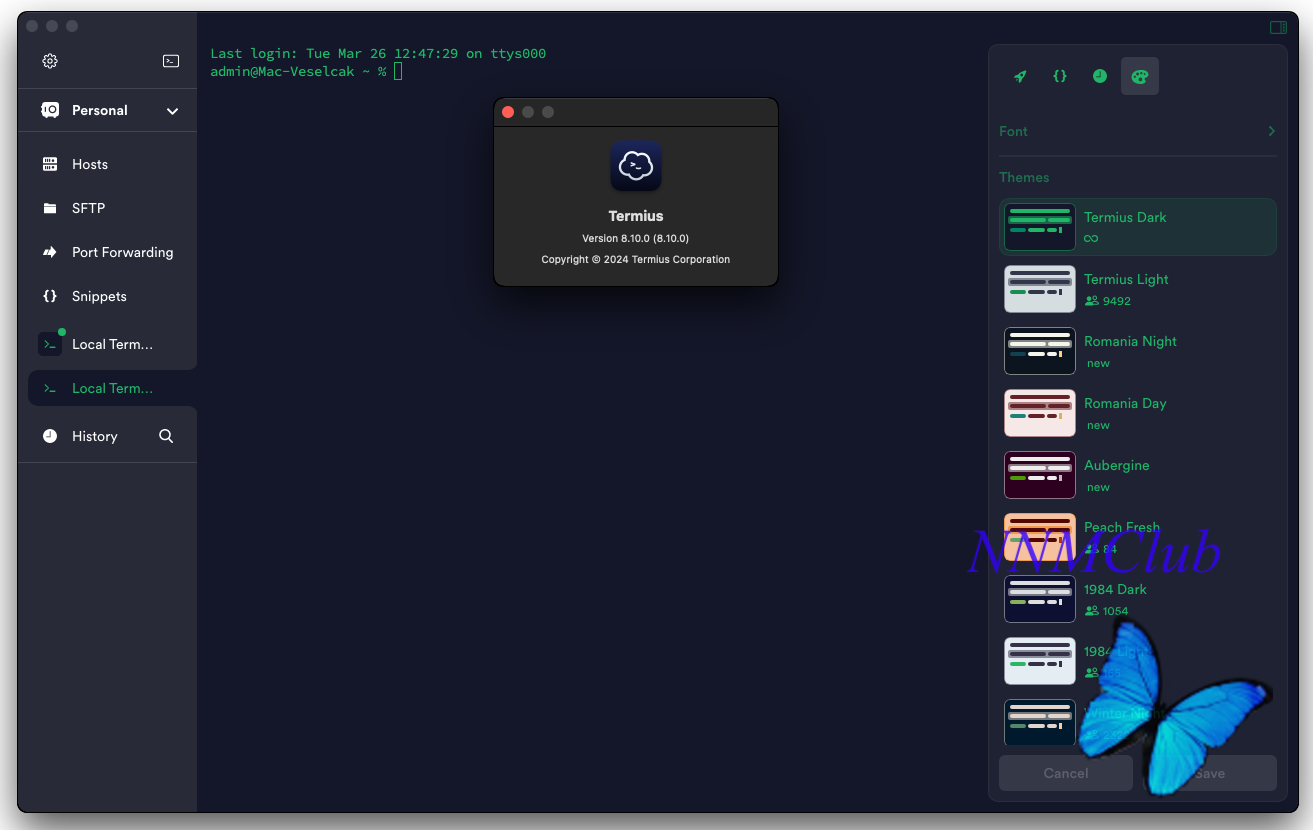
Task: Toggle the side panel icon in top-right corner
Action: pyautogui.click(x=1278, y=27)
